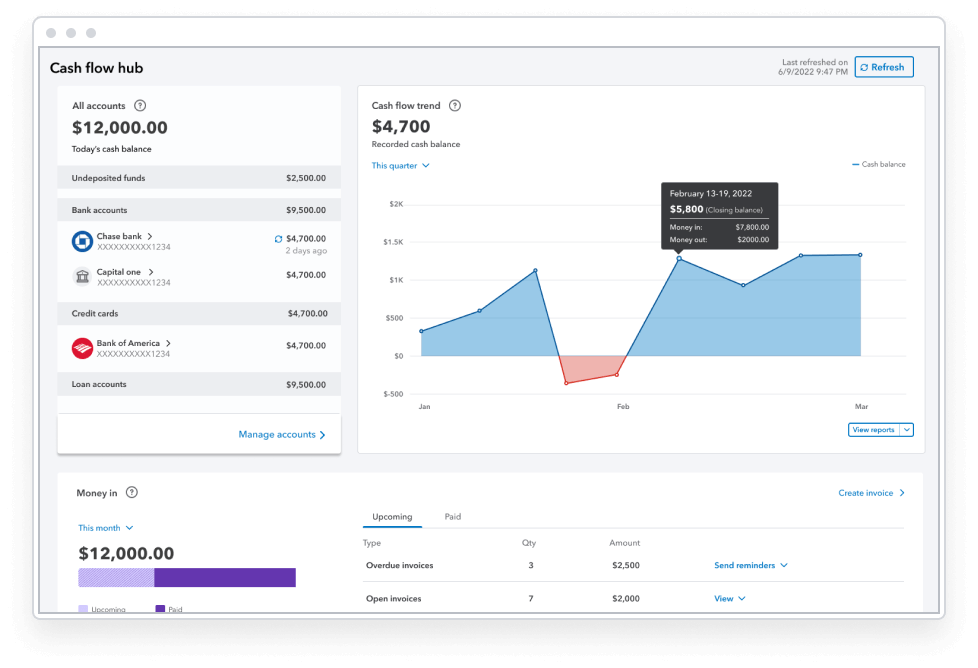Click the Loan accounts row
Screen dimensions: 978x668
pyautogui.click(x=199, y=384)
